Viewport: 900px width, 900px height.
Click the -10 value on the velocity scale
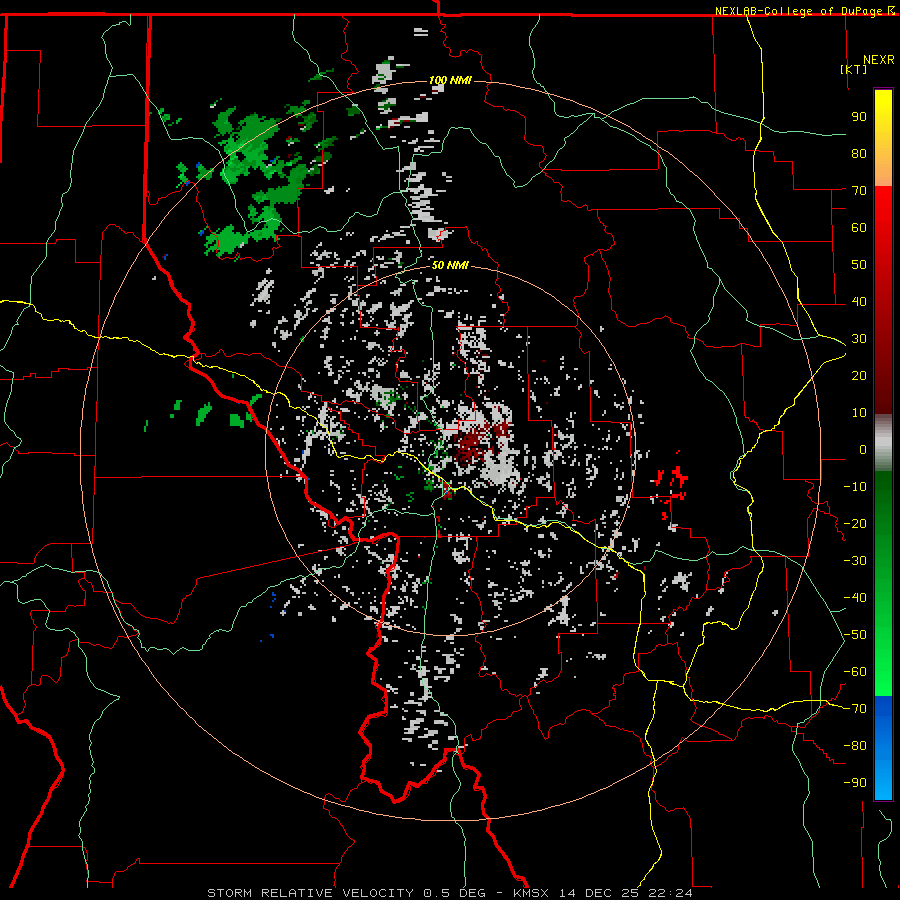tap(855, 487)
